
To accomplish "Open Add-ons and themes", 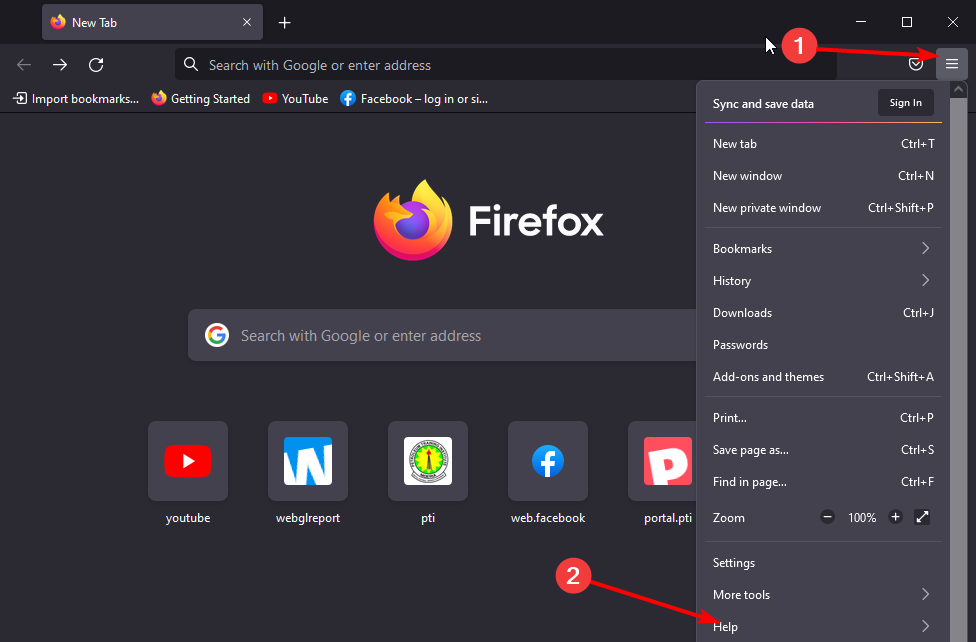I will (x=823, y=377).
